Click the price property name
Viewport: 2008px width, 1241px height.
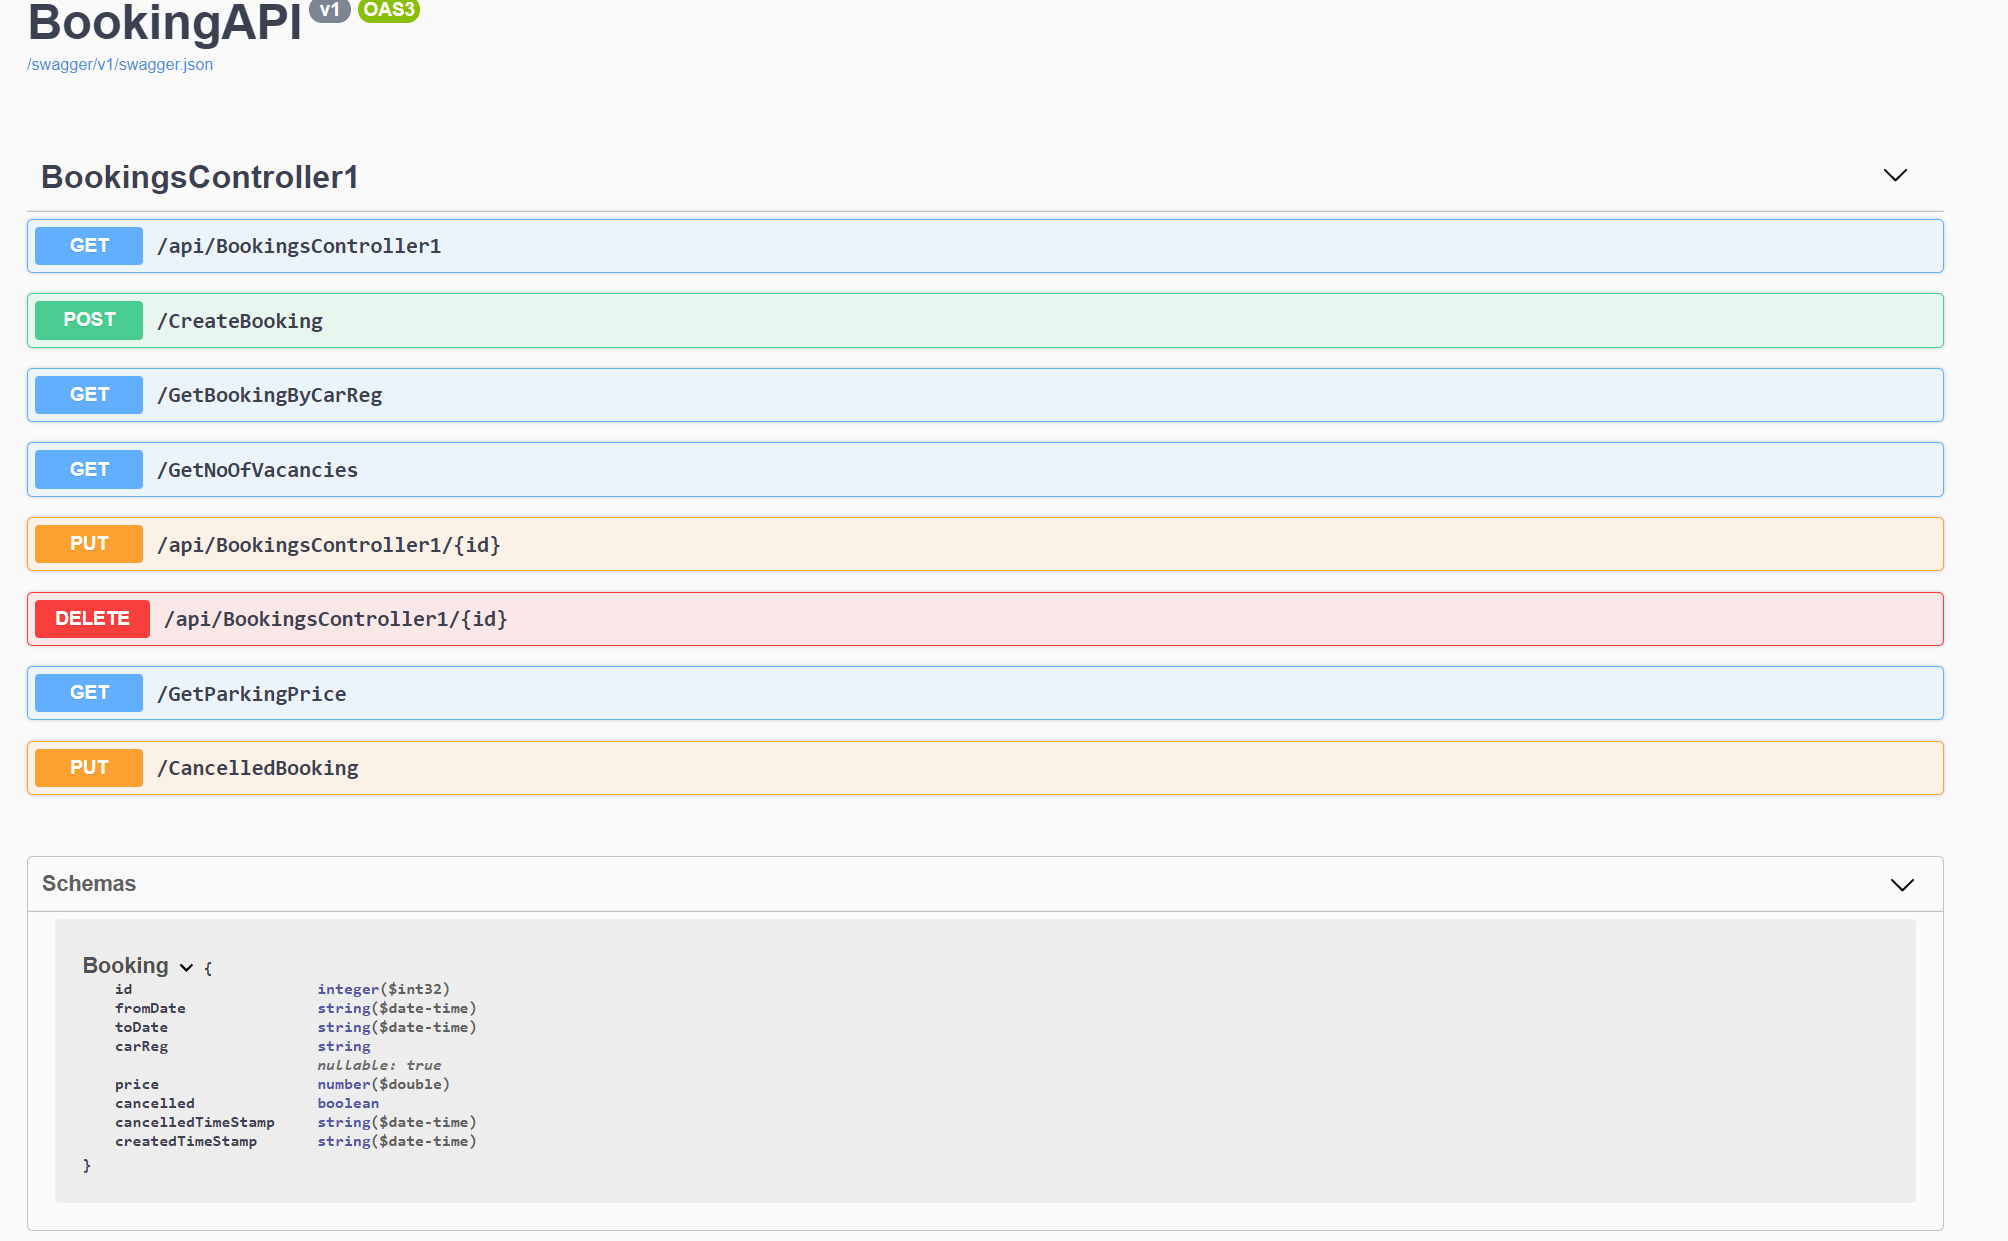(x=137, y=1085)
